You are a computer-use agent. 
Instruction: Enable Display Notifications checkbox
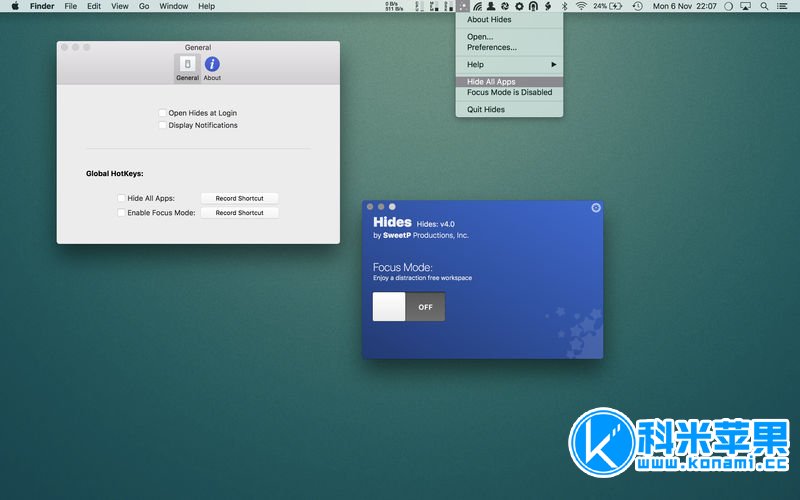click(162, 125)
